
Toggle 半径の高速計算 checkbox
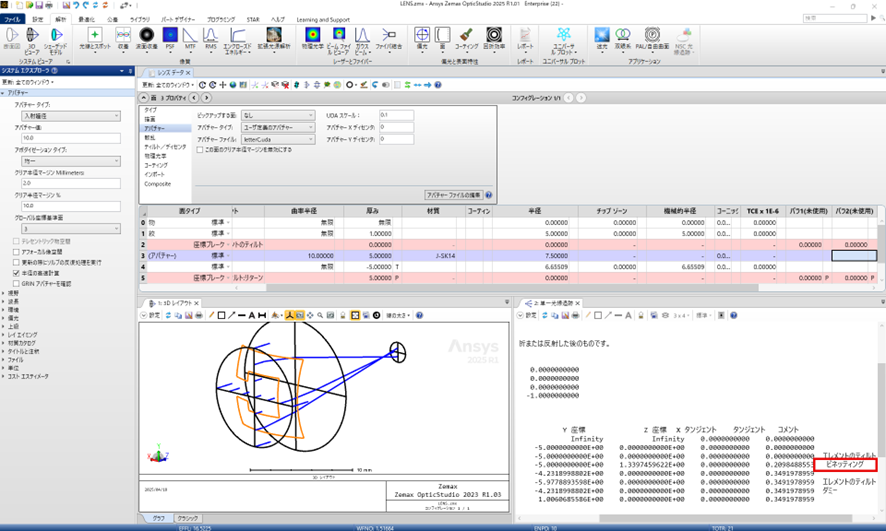click(15, 272)
